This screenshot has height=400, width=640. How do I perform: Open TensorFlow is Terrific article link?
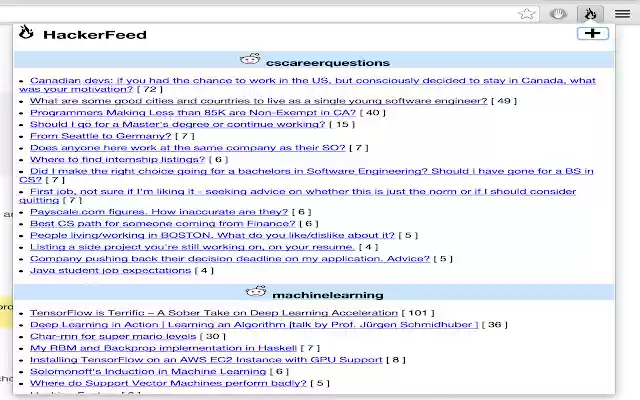(213, 313)
